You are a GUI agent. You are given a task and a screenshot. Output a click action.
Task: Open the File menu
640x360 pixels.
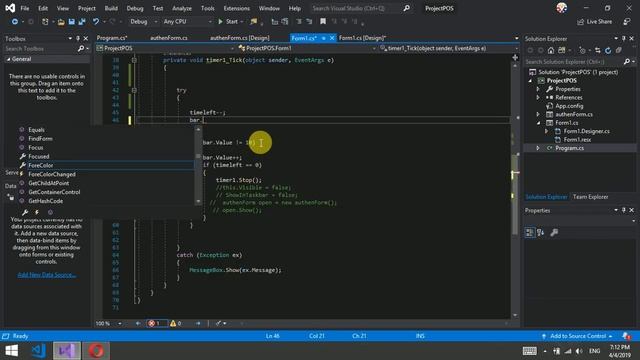click(x=25, y=8)
